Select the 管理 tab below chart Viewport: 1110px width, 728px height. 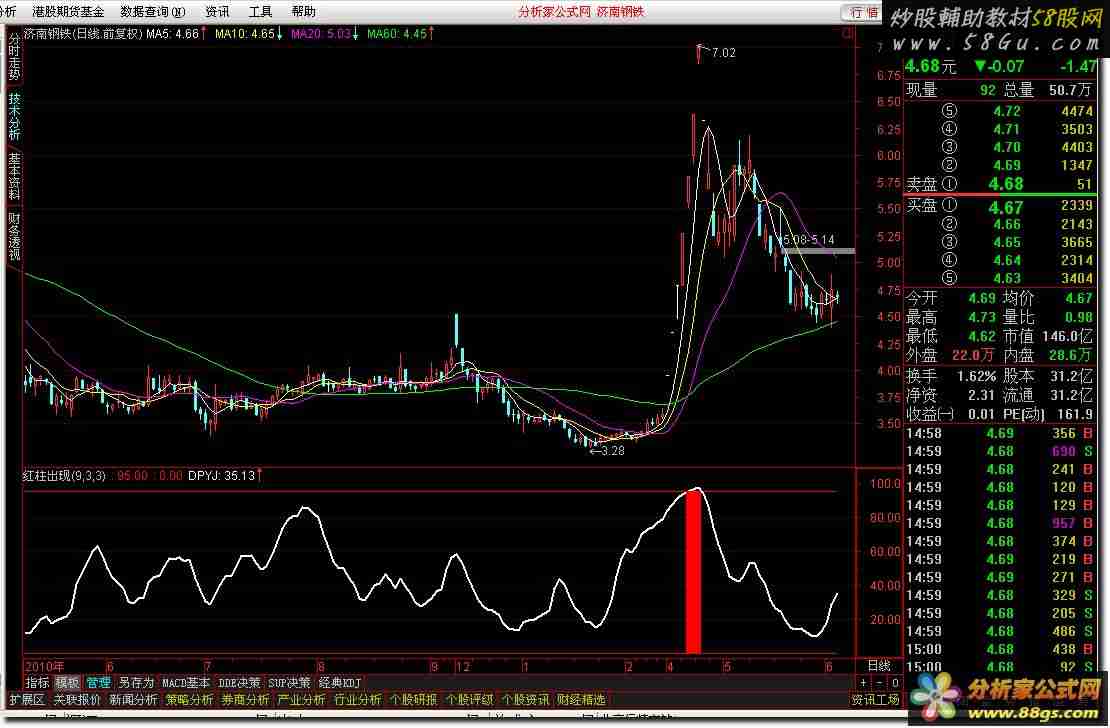(x=98, y=683)
